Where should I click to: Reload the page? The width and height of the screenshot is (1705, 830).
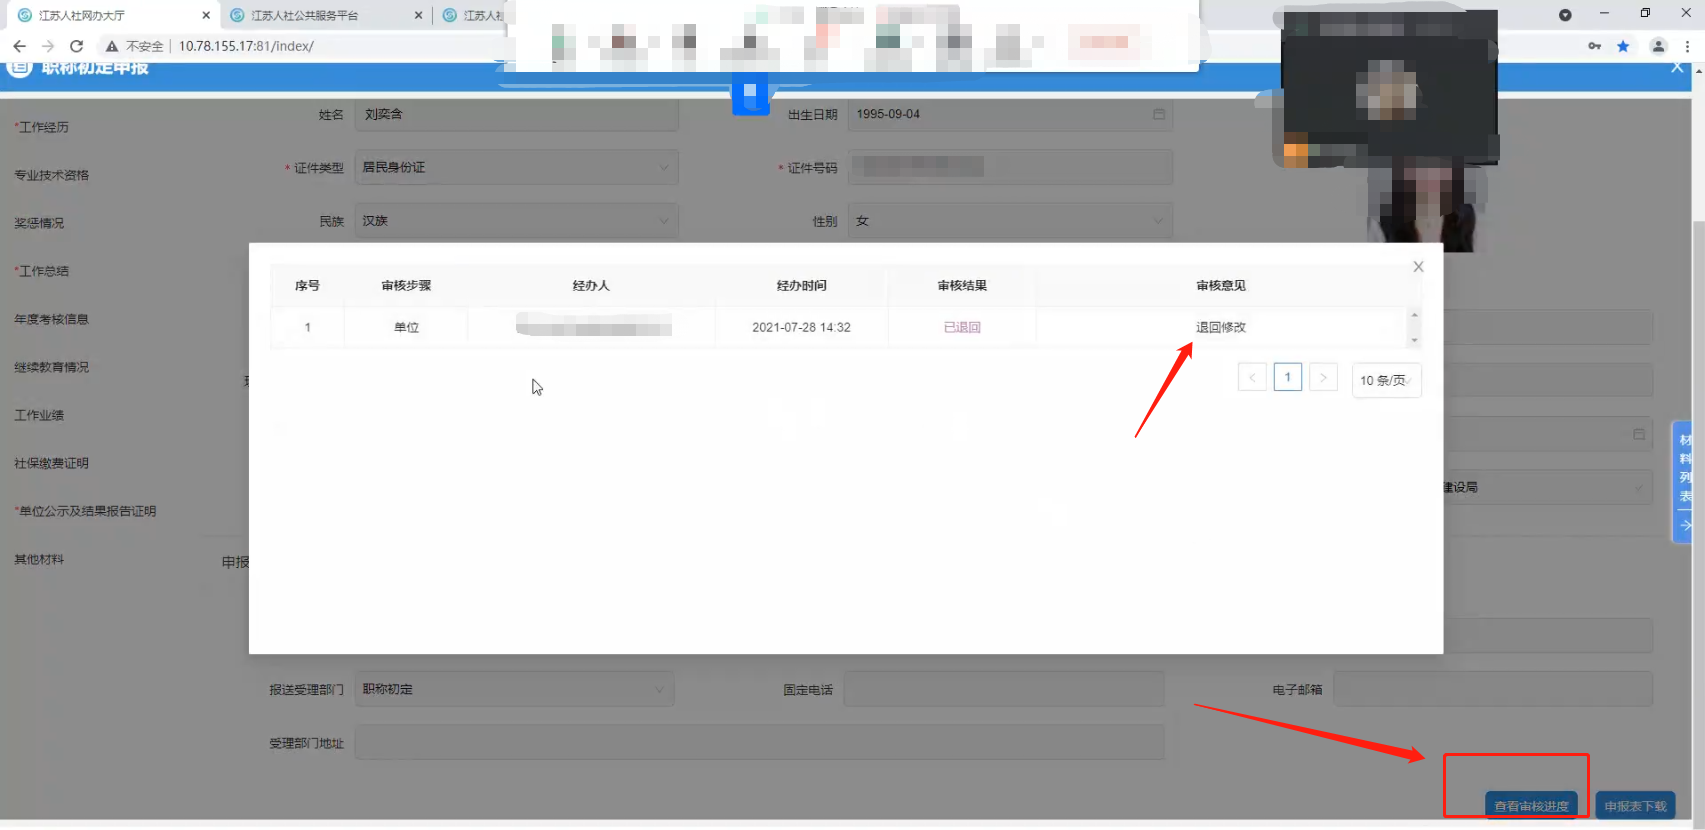pos(76,46)
